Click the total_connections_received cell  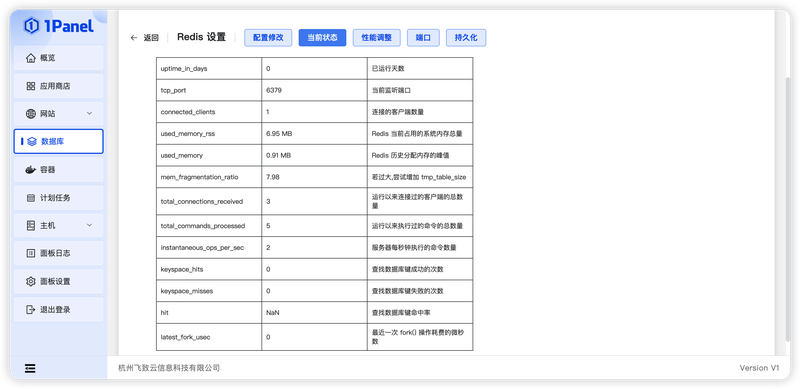(x=209, y=201)
